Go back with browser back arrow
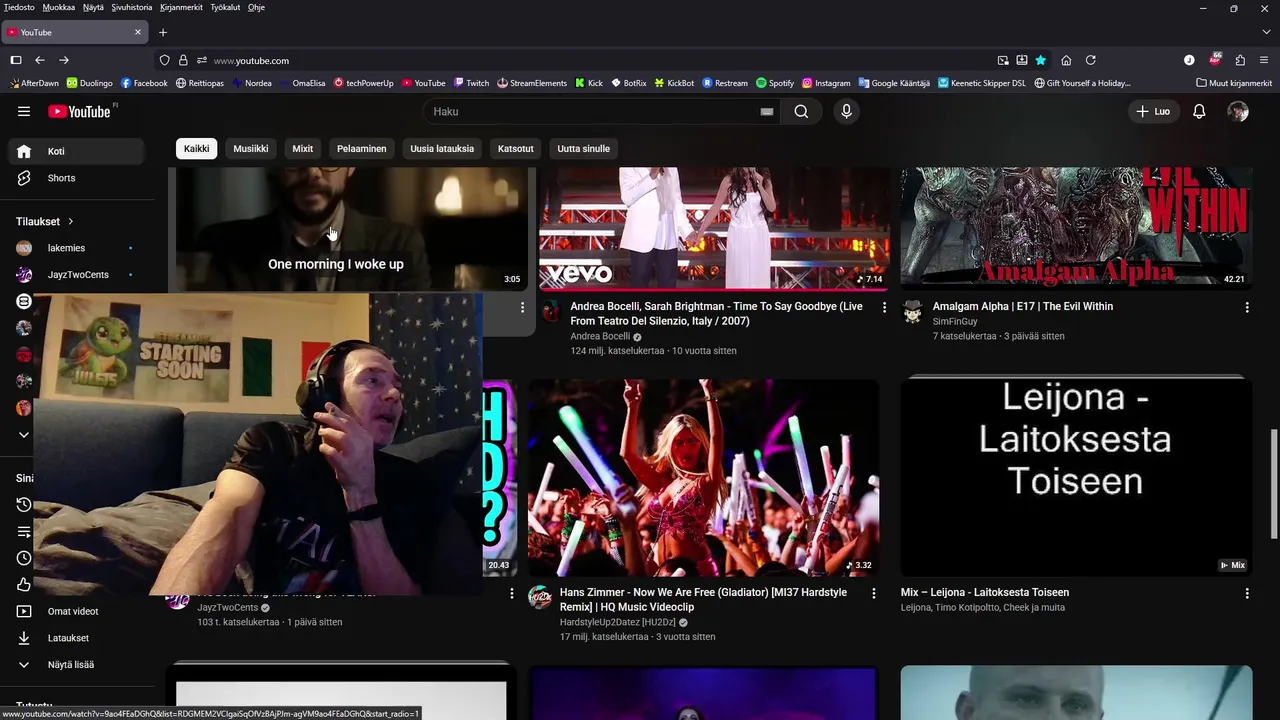This screenshot has width=1280, height=720. point(40,60)
